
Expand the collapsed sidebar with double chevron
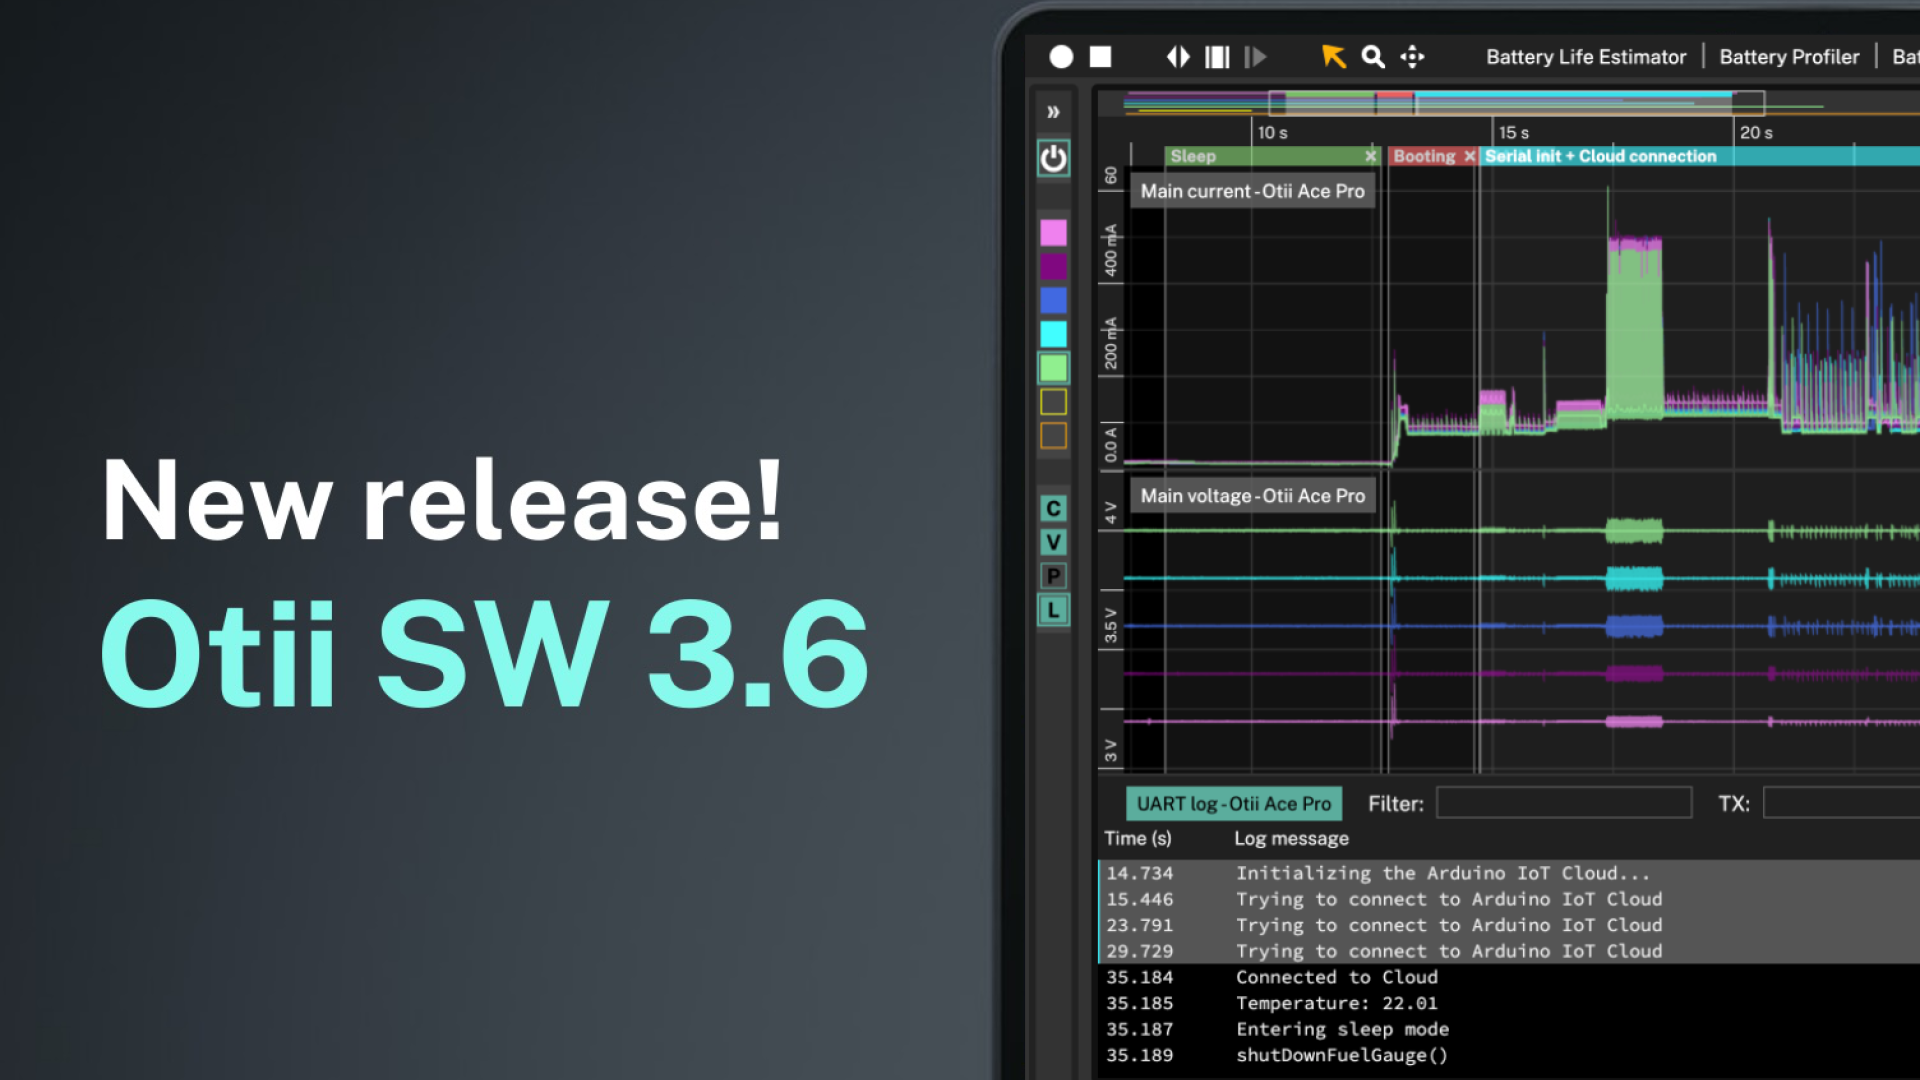click(1053, 112)
